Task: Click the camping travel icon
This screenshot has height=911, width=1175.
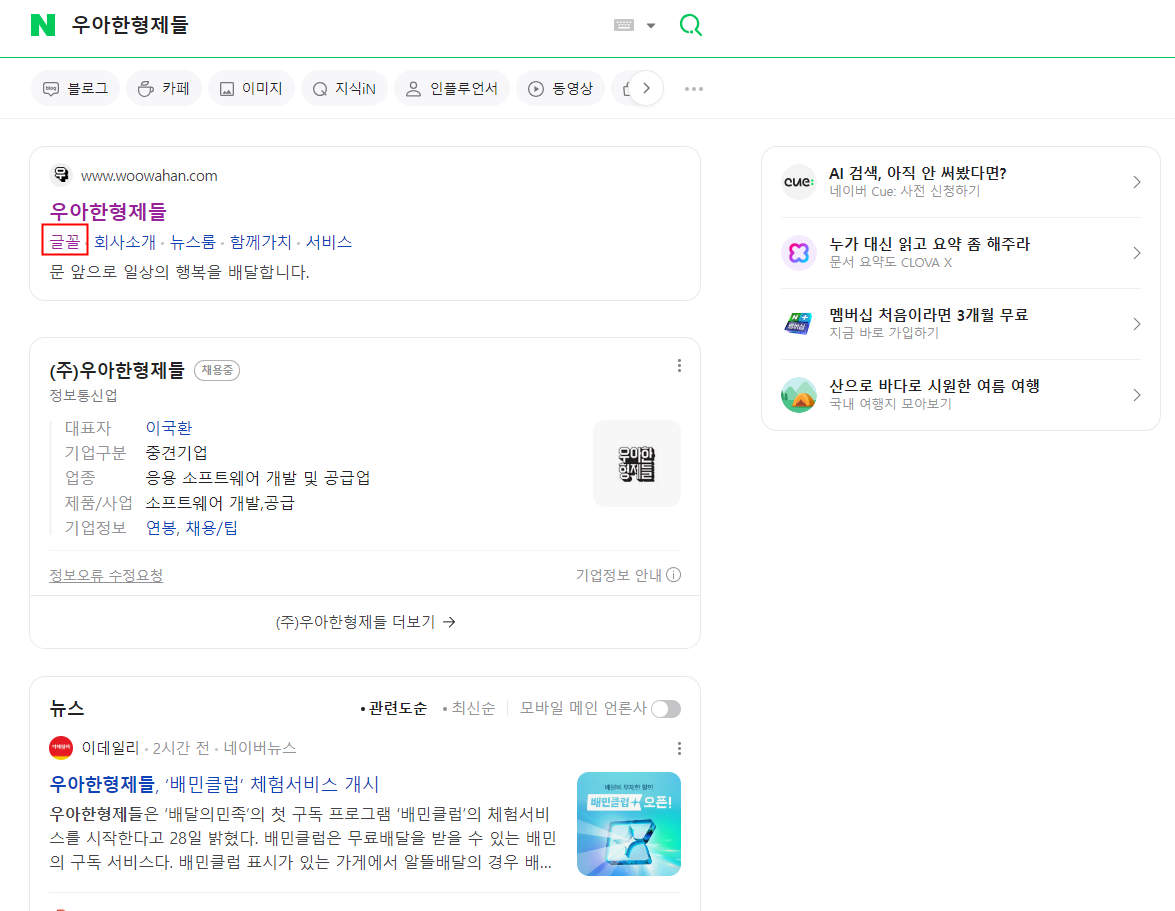Action: pyautogui.click(x=799, y=395)
